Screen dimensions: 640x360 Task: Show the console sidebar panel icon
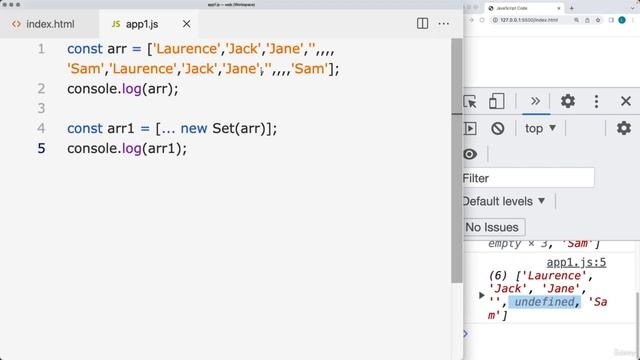point(470,129)
